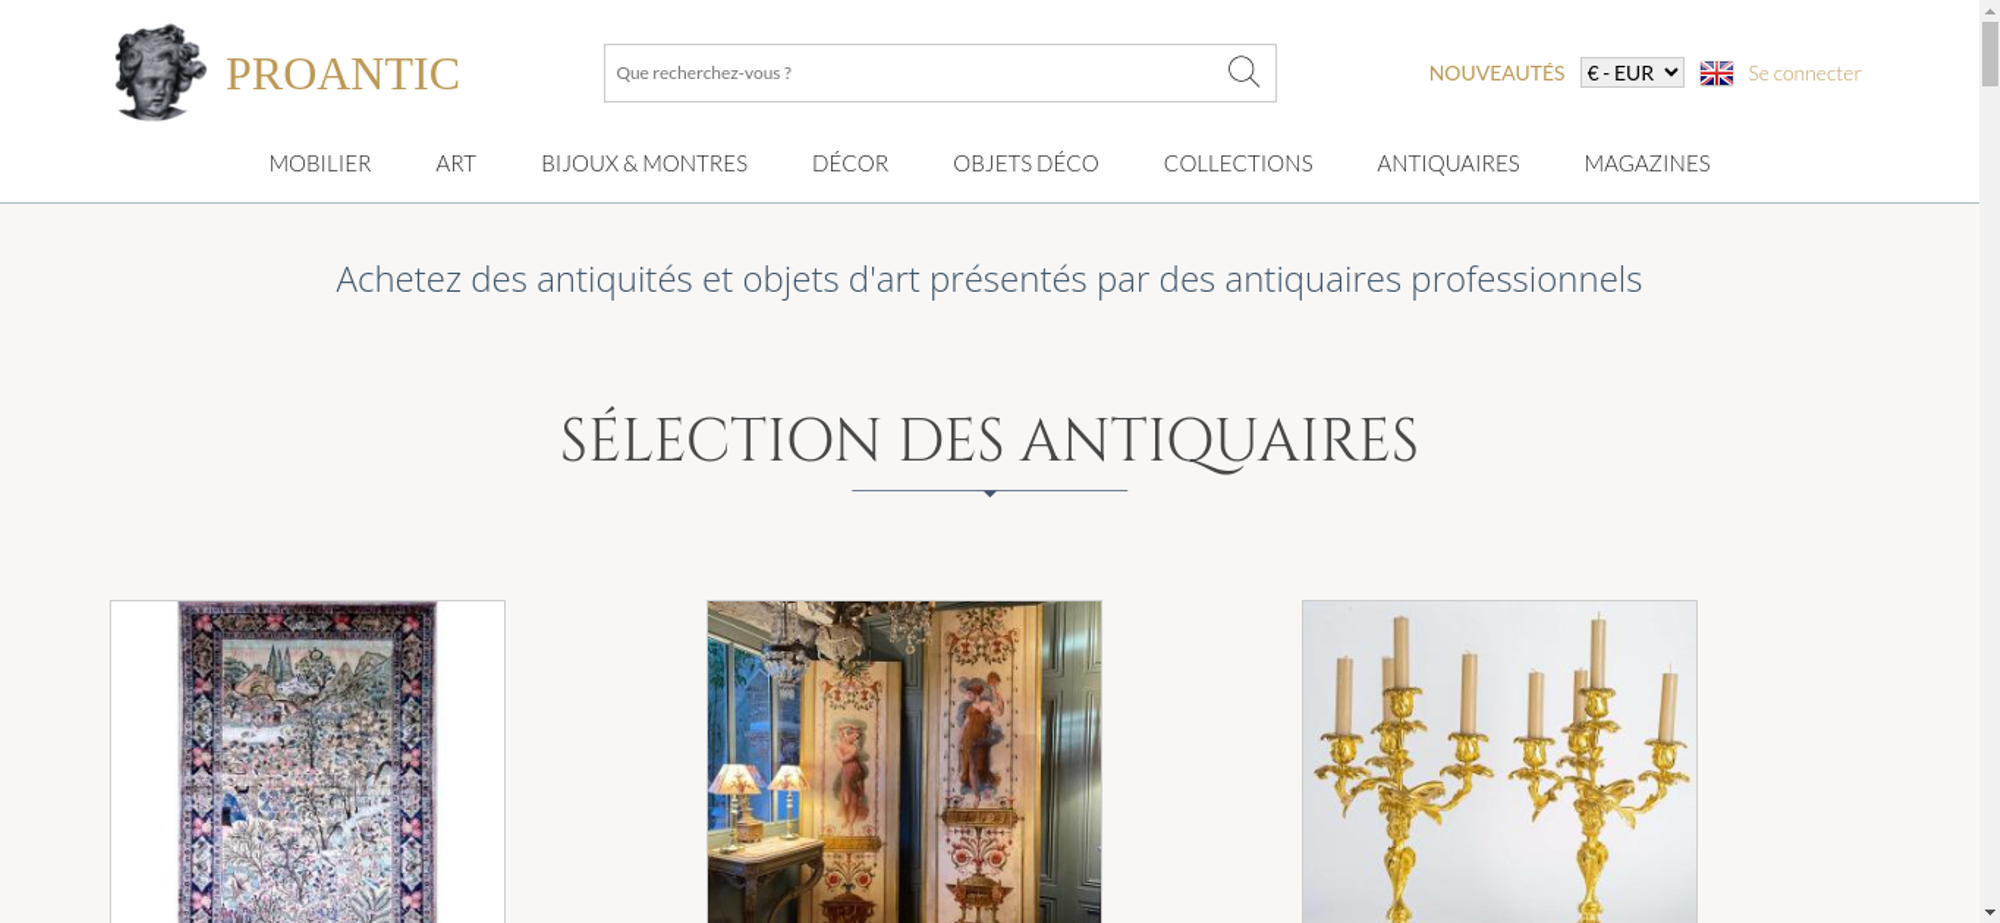This screenshot has width=2000, height=923.
Task: Click the vertical page scrollbar thumb
Action: coord(1990,54)
